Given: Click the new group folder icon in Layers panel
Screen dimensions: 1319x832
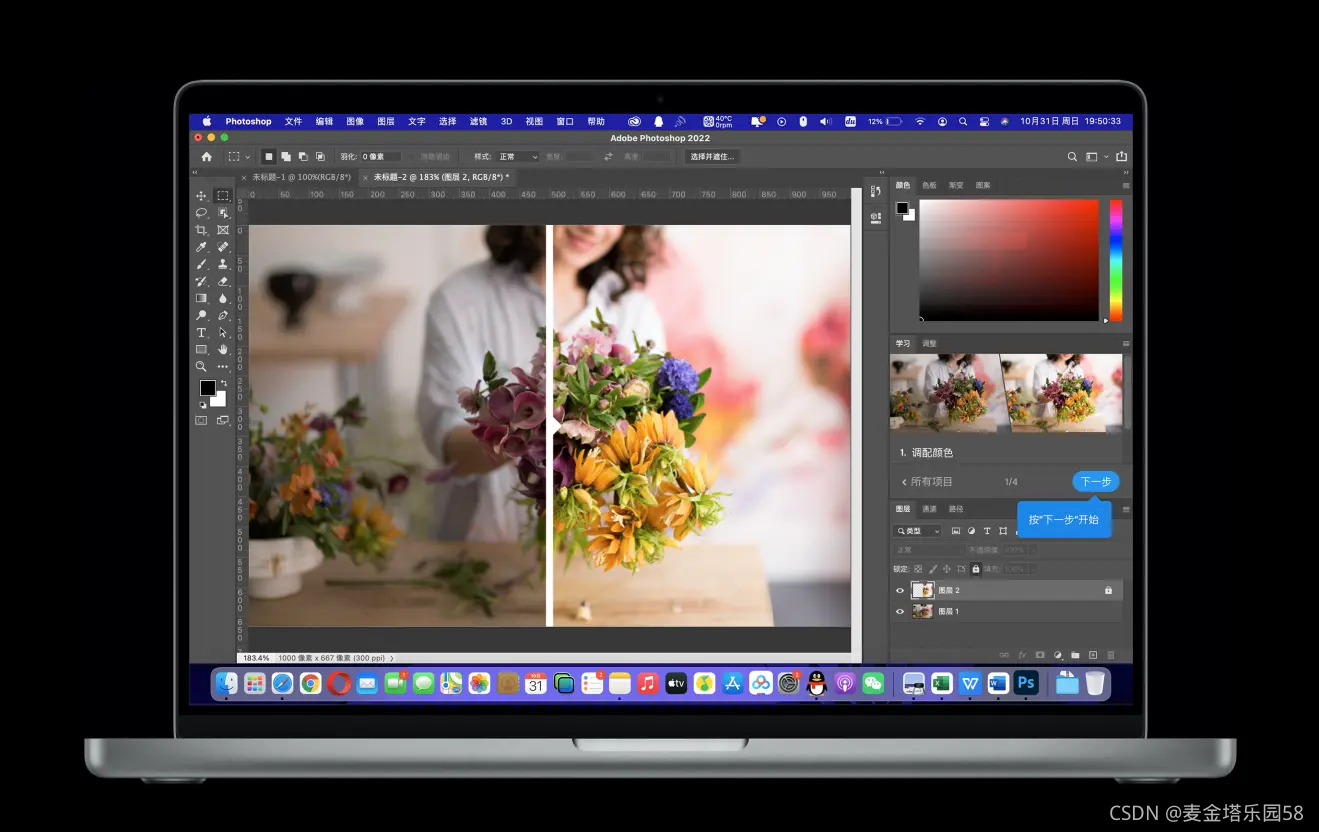Looking at the screenshot, I should [1075, 655].
